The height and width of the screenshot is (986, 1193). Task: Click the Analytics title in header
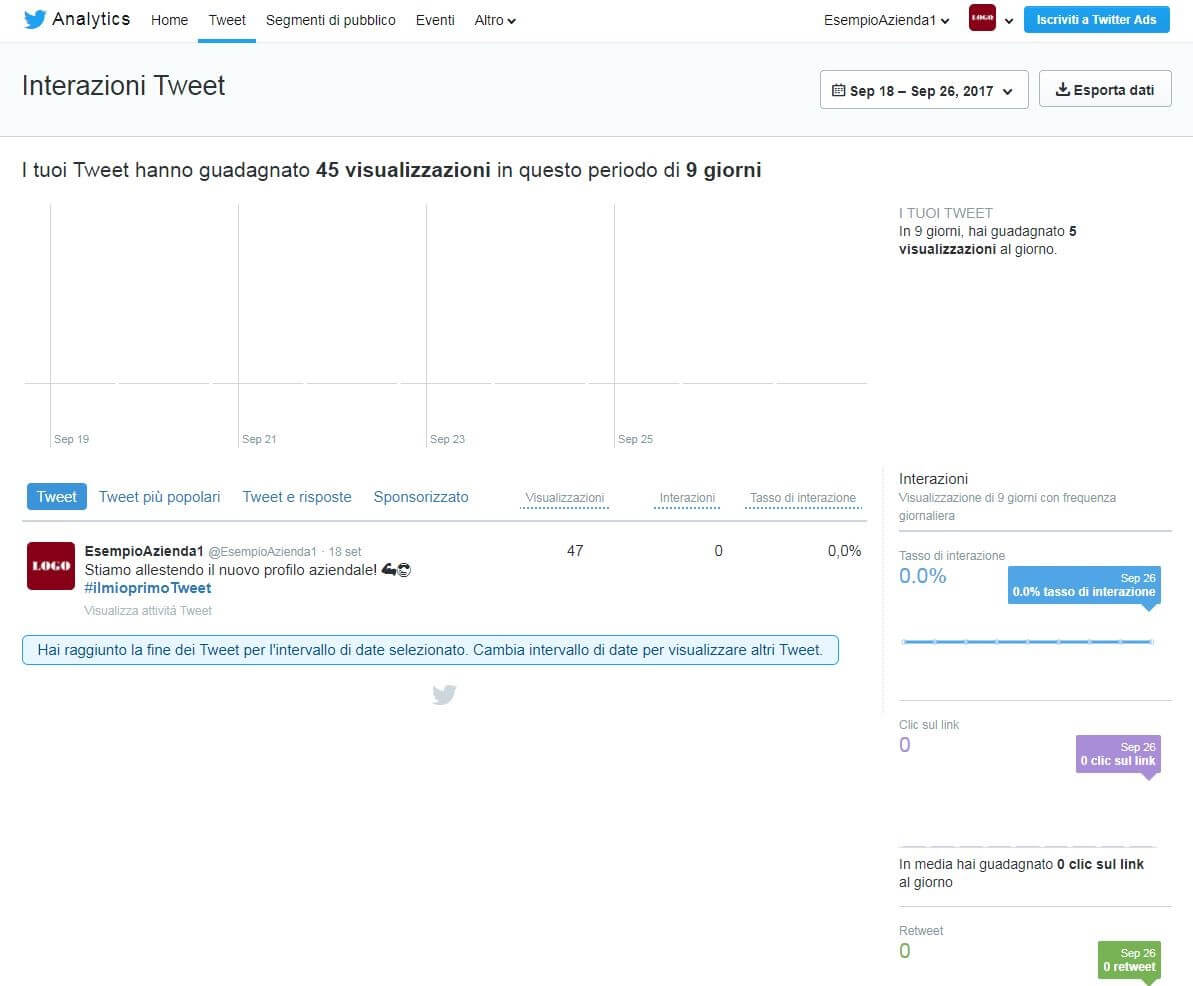click(x=91, y=19)
